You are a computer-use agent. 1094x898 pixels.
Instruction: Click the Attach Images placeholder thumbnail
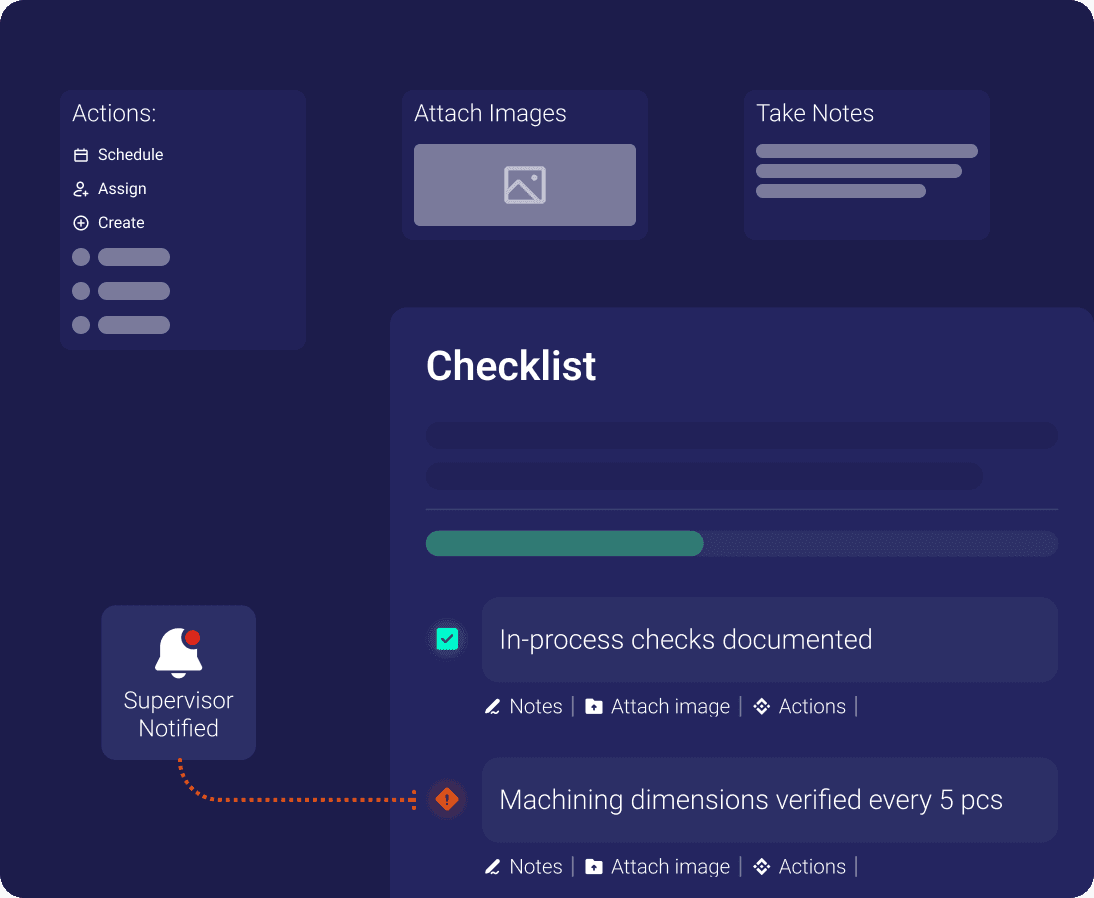point(525,185)
